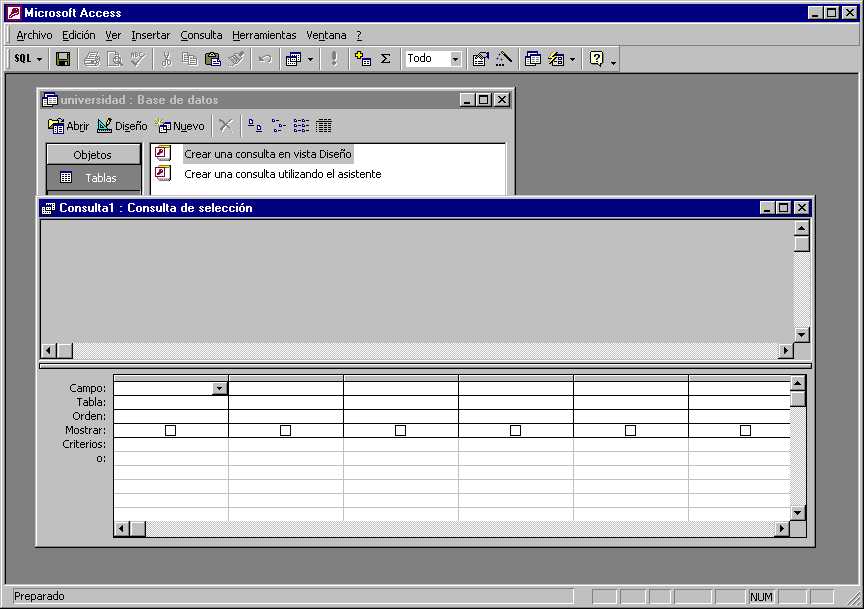
Task: Click right arrow of table pane horizontal scrollbar
Action: pos(786,350)
